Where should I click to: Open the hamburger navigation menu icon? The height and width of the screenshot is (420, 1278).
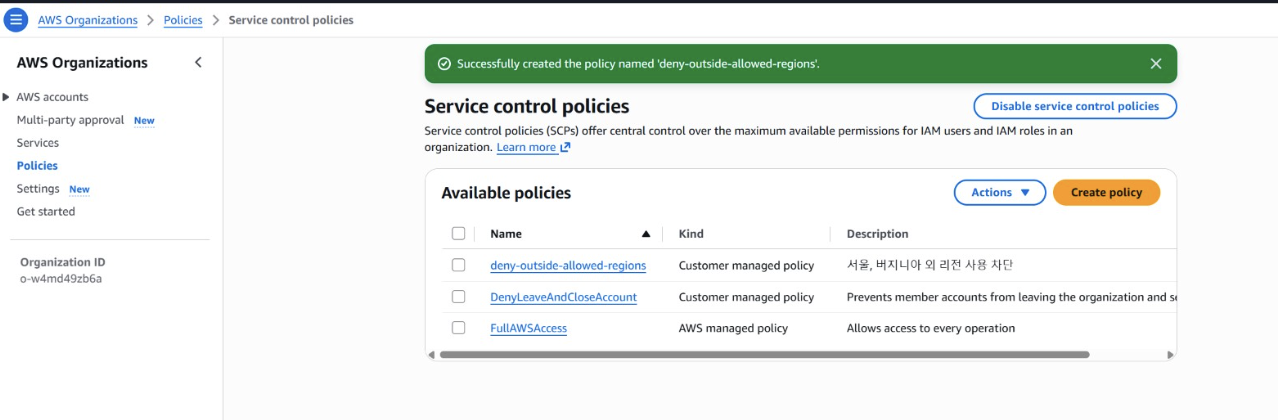coord(16,20)
